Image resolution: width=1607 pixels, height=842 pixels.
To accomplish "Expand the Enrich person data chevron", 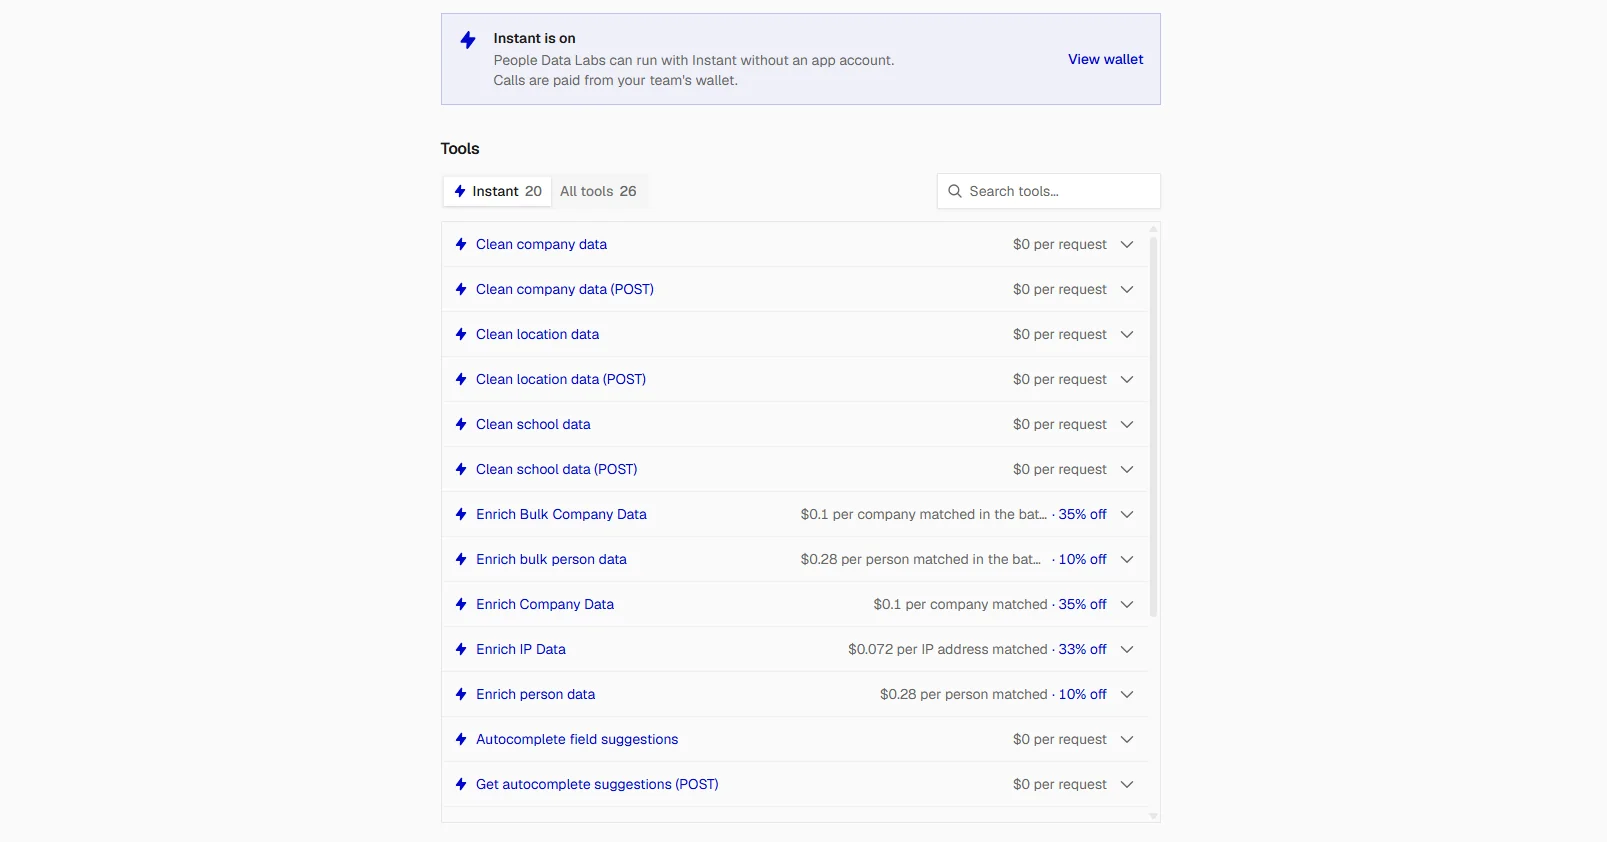I will click(1127, 694).
